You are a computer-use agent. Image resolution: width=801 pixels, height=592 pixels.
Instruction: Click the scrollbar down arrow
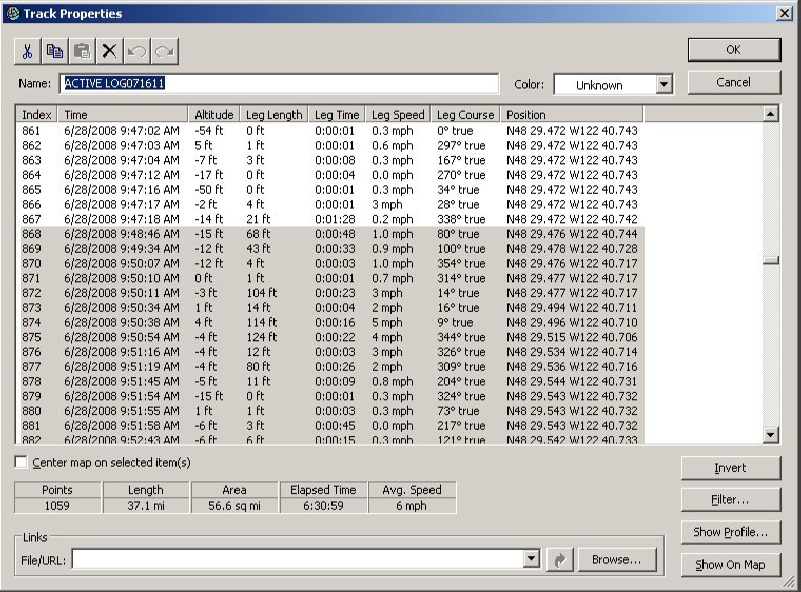click(x=770, y=435)
